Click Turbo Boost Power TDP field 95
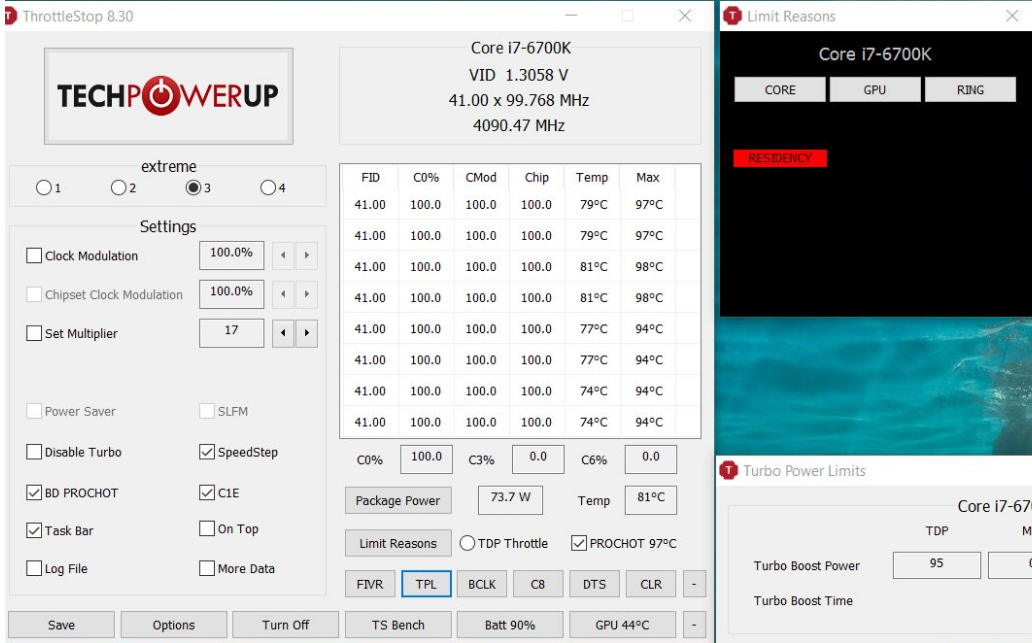 tap(937, 565)
